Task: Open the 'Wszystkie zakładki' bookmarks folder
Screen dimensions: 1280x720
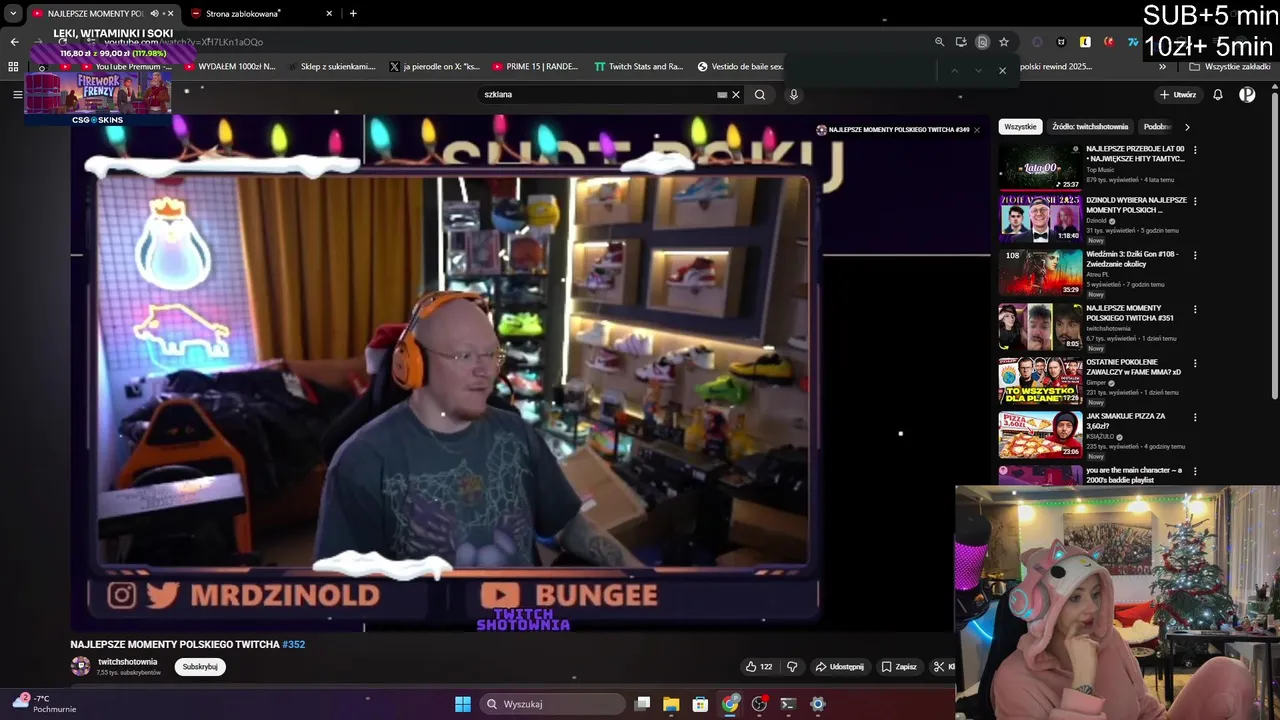Action: [x=1230, y=67]
